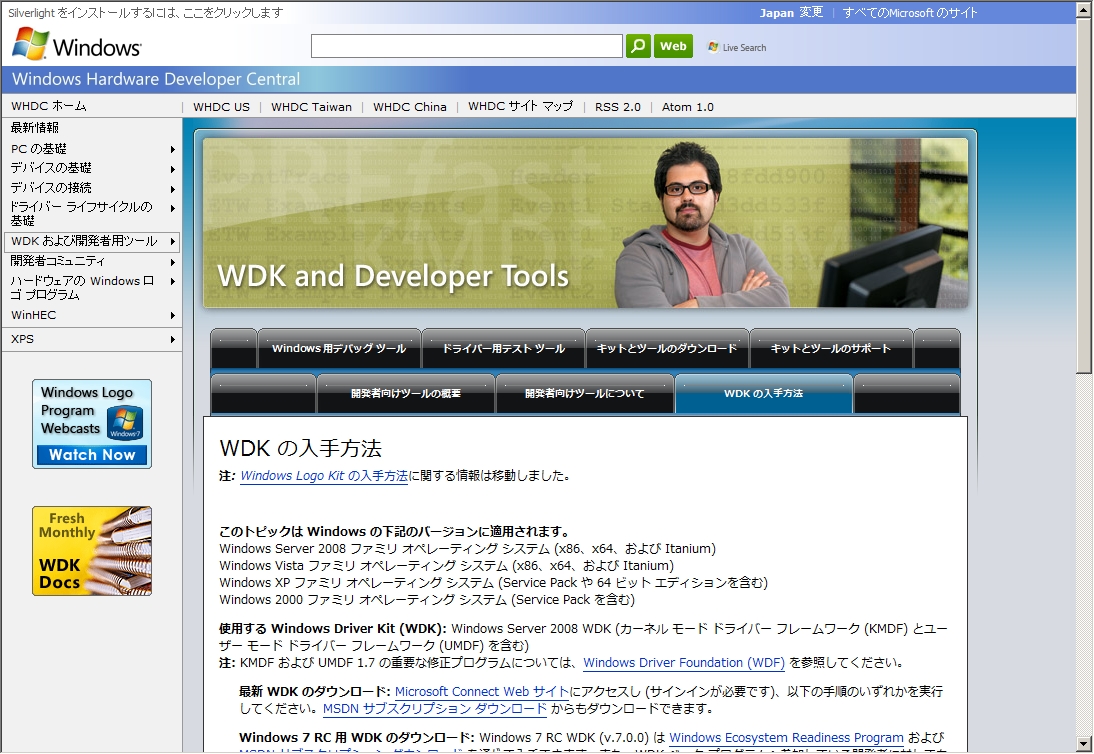Select the Windows 用デバッグ ツール tab
The width and height of the screenshot is (1094, 754).
click(339, 349)
